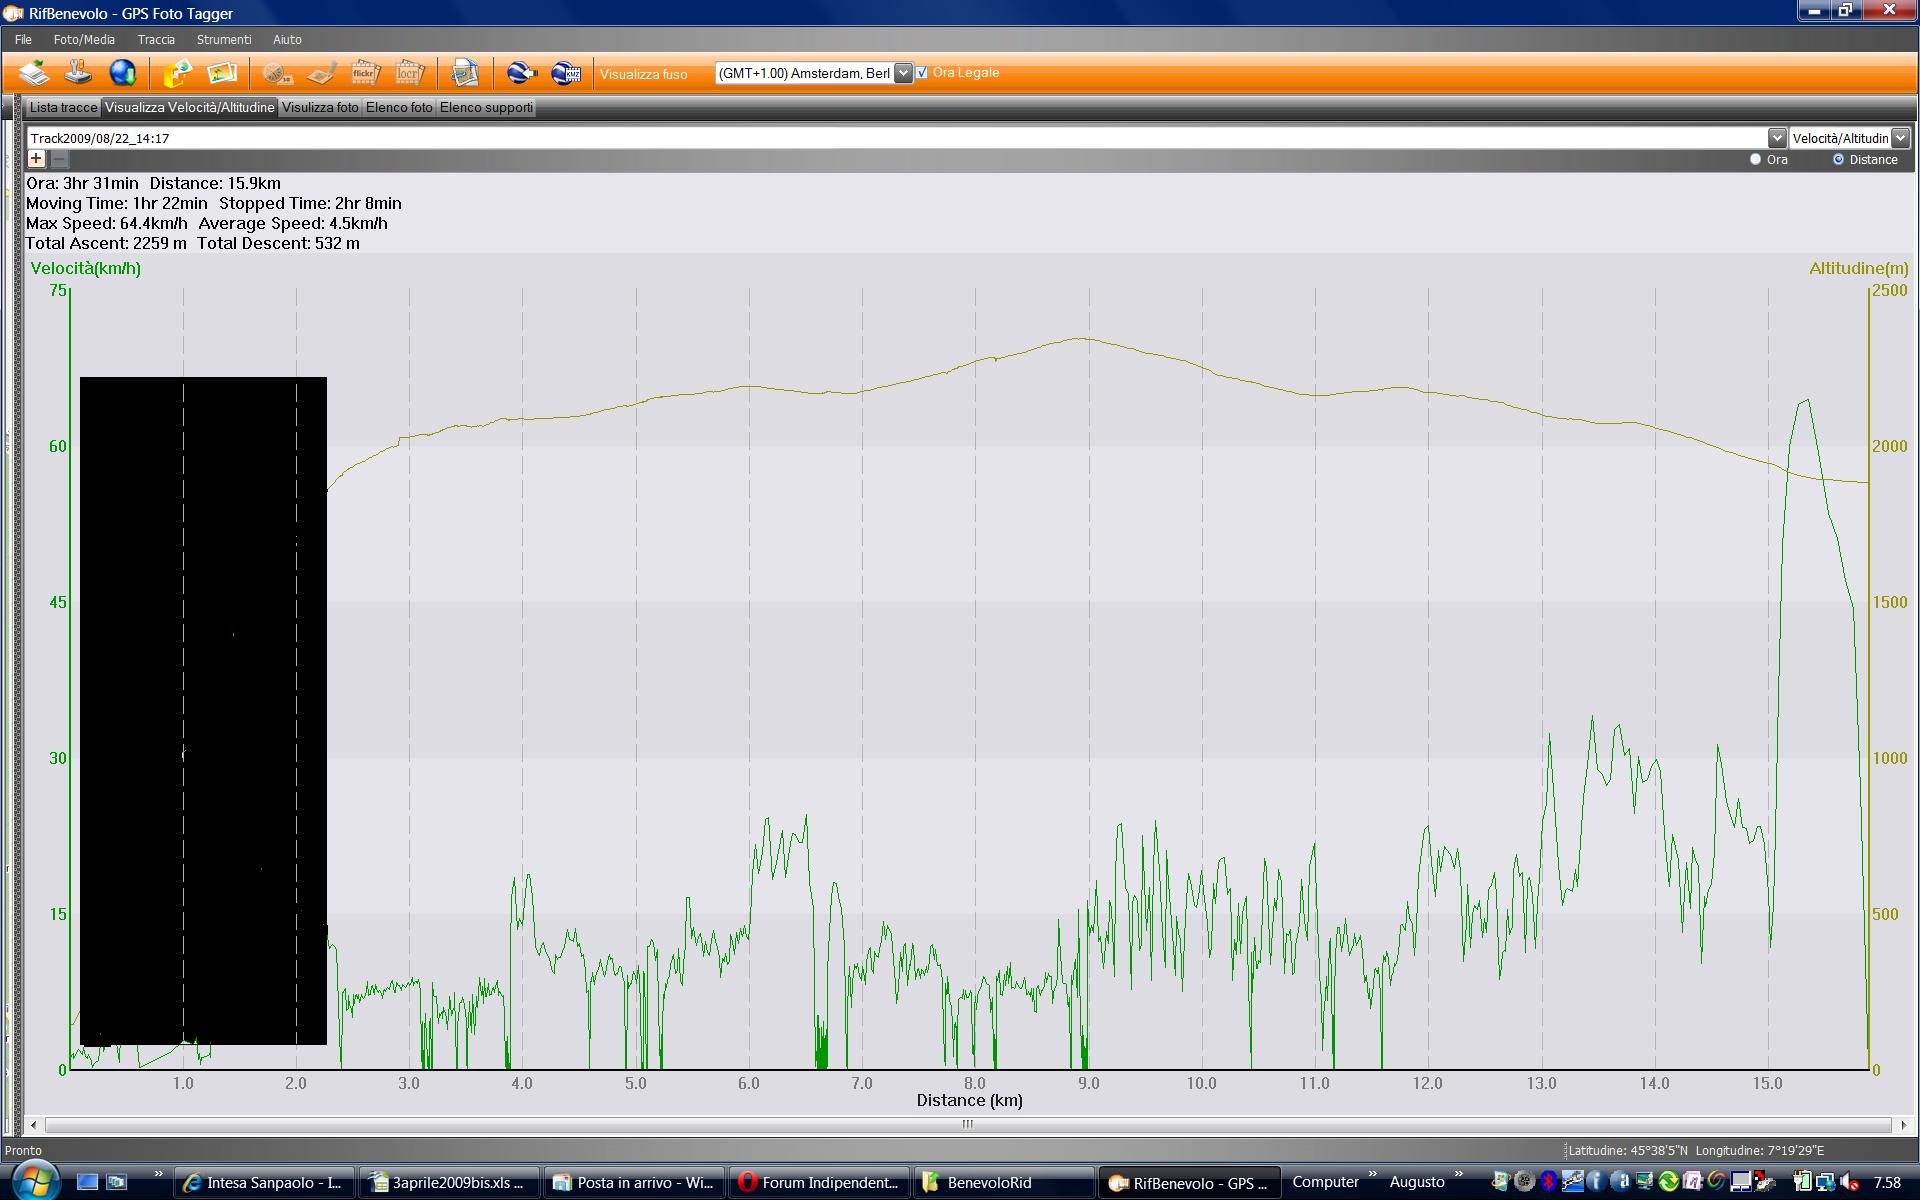Open the Windows Start orb
1920x1200 pixels.
click(x=34, y=1180)
